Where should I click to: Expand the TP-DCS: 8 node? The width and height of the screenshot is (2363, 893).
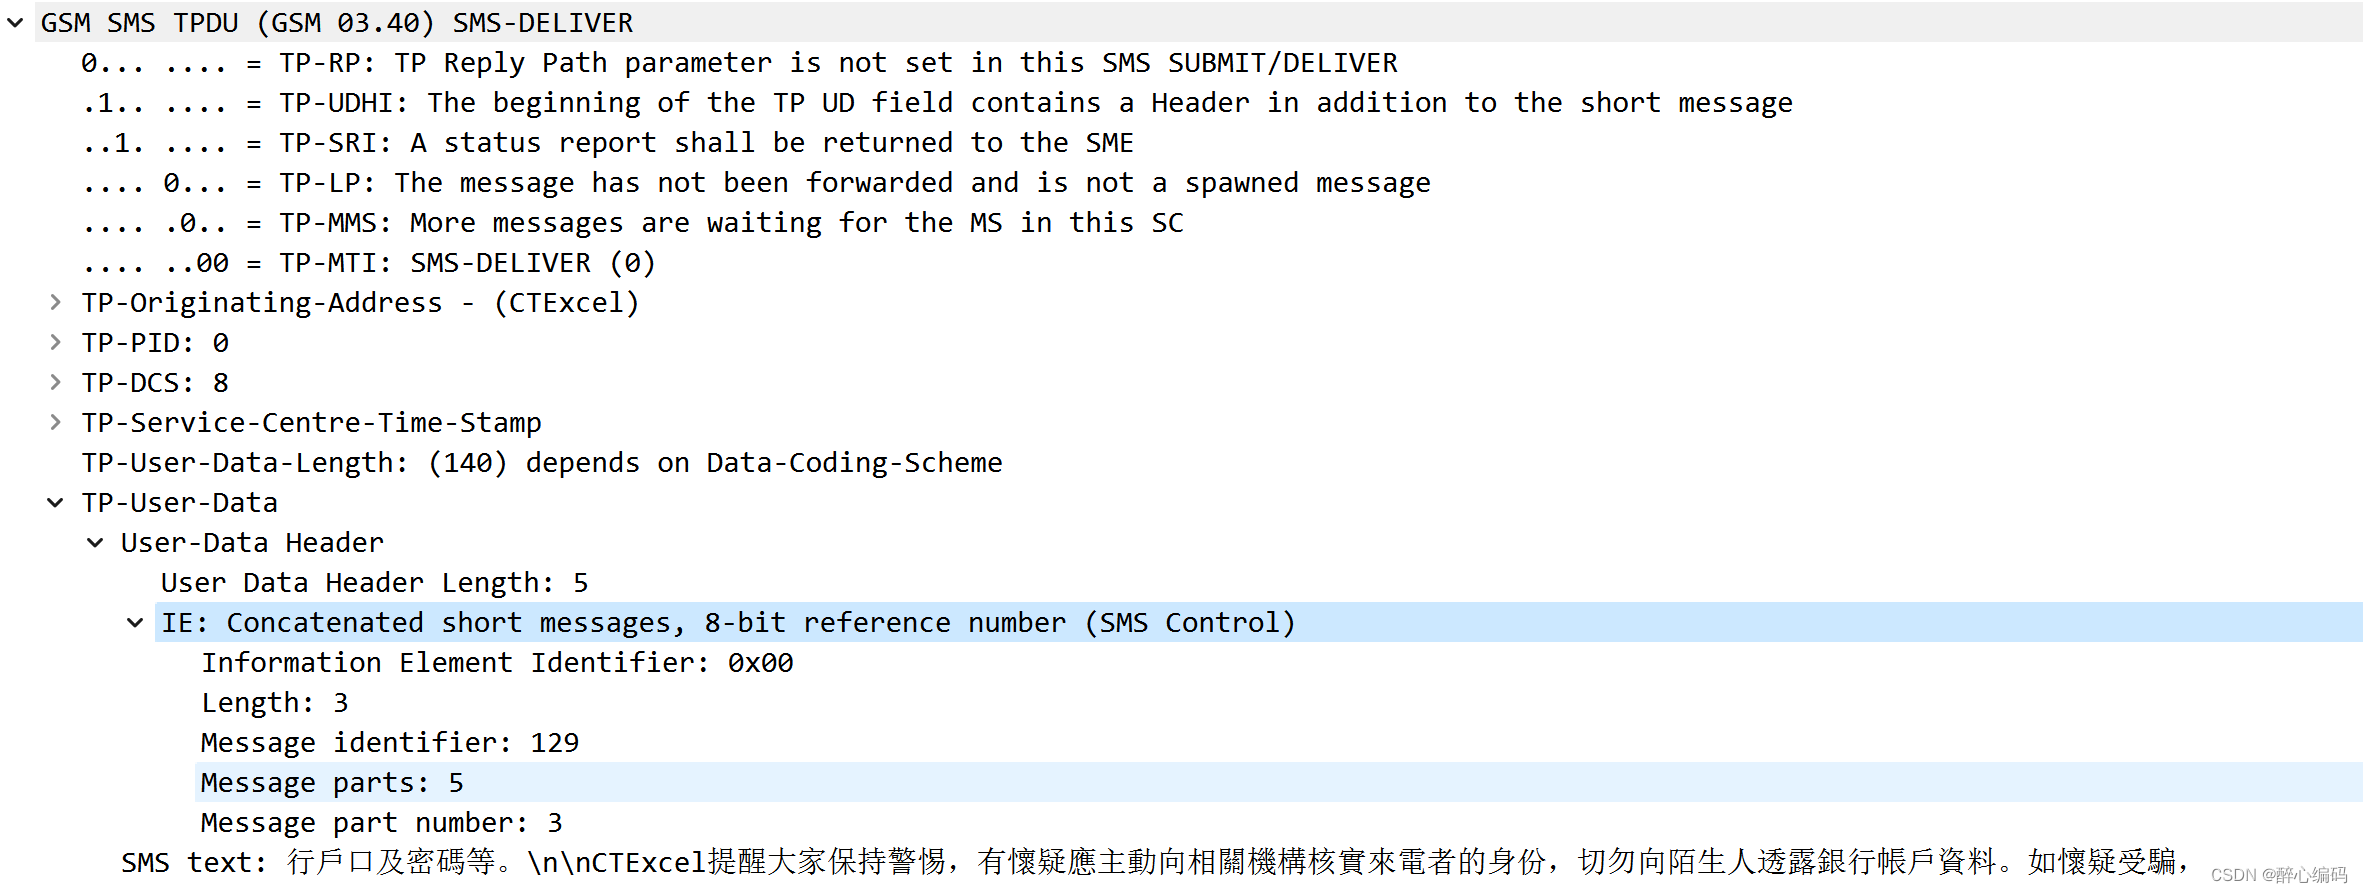pyautogui.click(x=55, y=382)
